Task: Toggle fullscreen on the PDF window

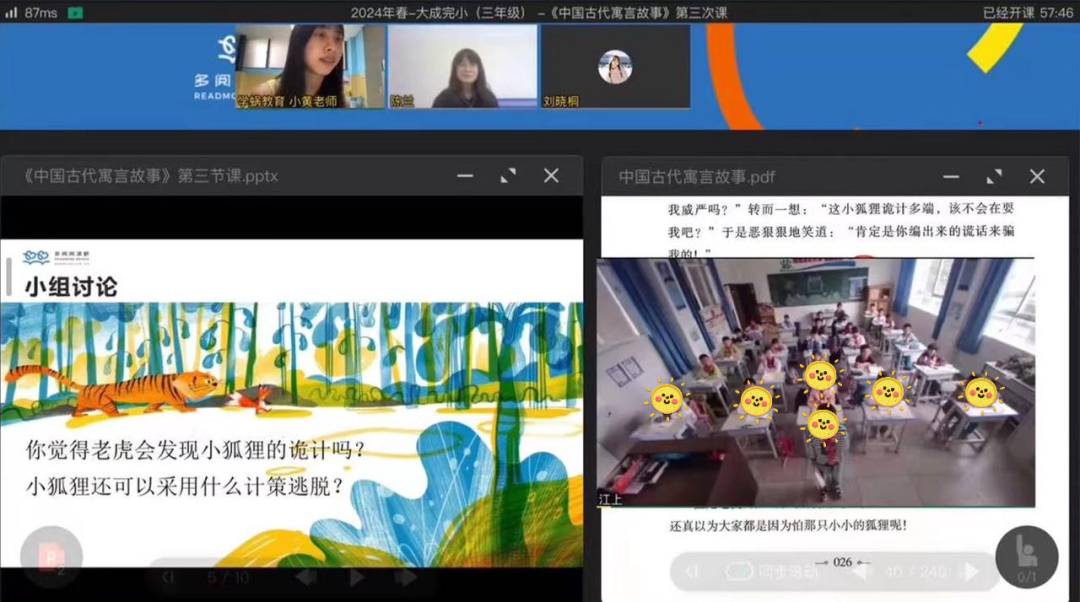Action: [994, 176]
